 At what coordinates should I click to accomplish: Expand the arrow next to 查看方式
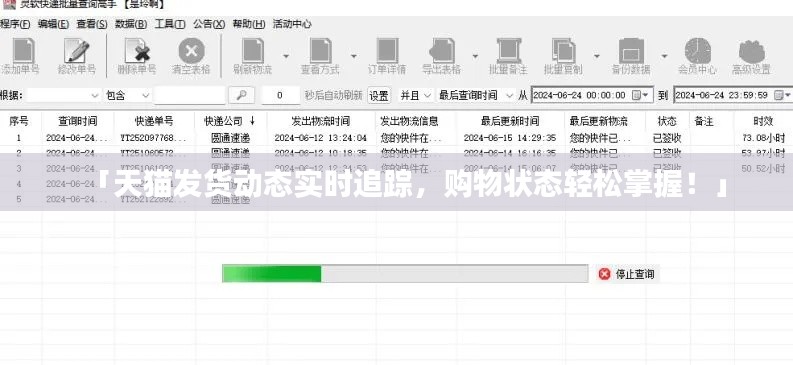pyautogui.click(x=354, y=56)
